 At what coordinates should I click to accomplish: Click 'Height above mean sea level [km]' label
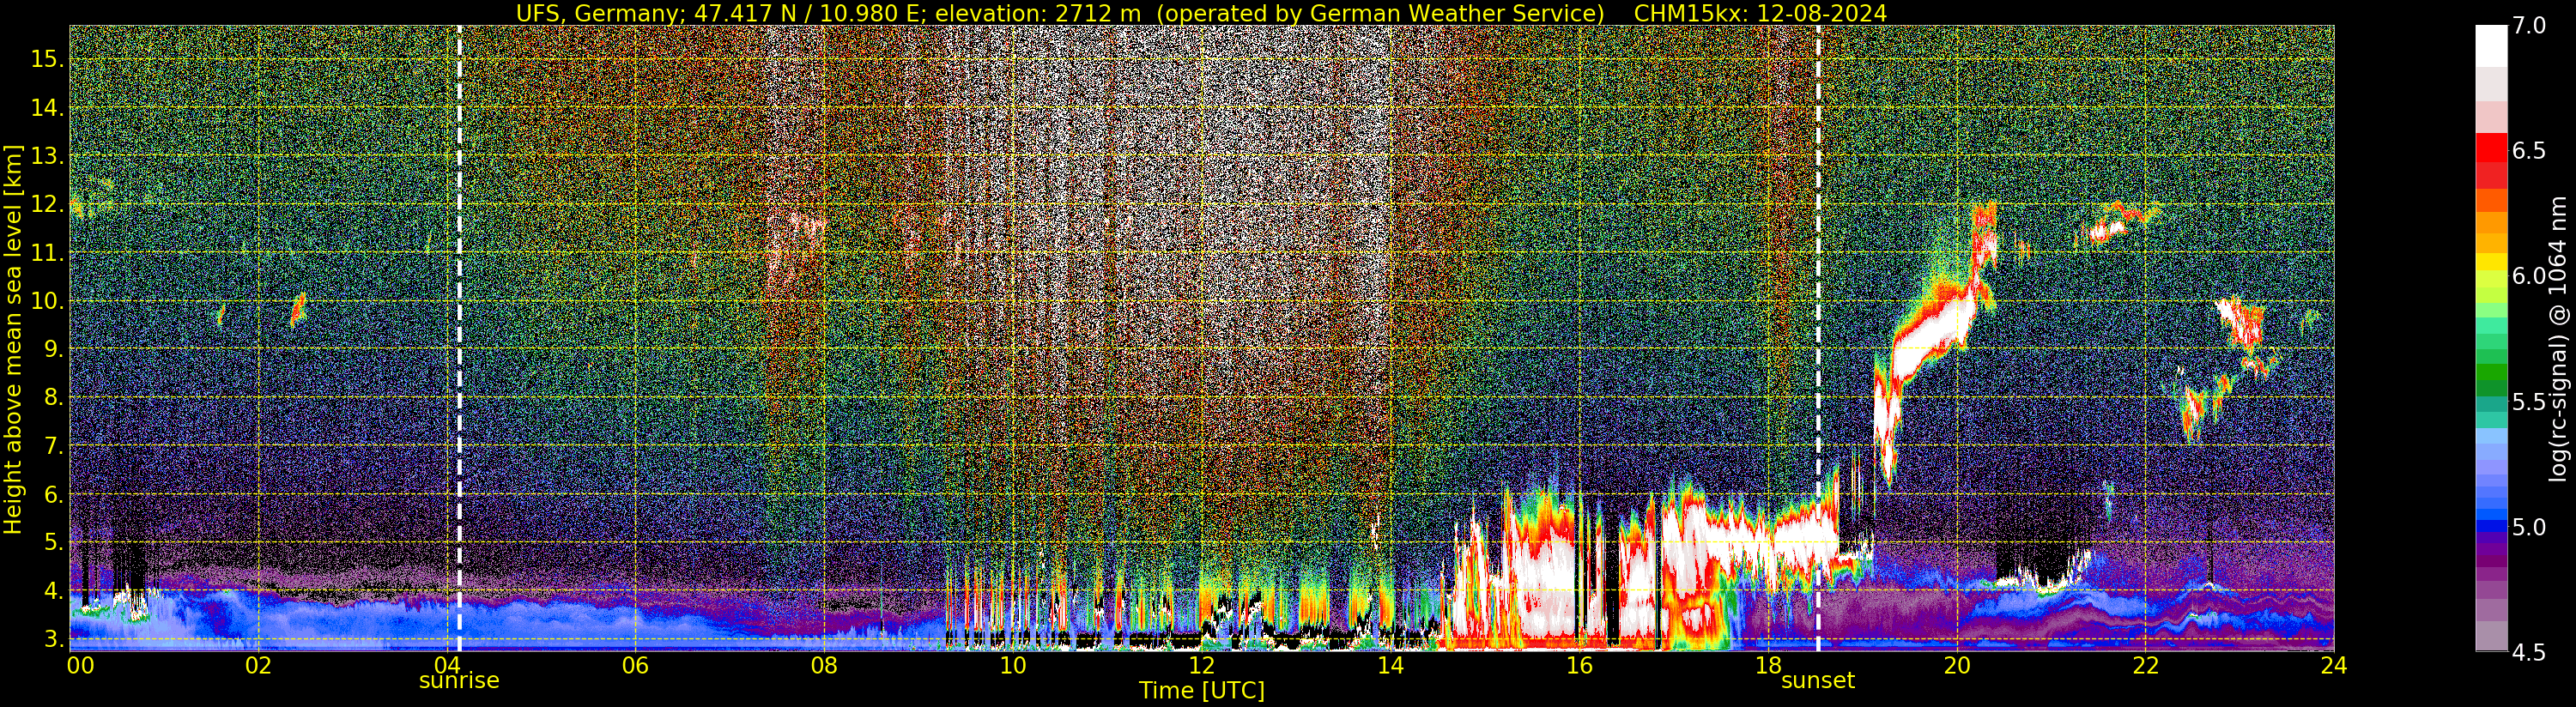click(13, 338)
